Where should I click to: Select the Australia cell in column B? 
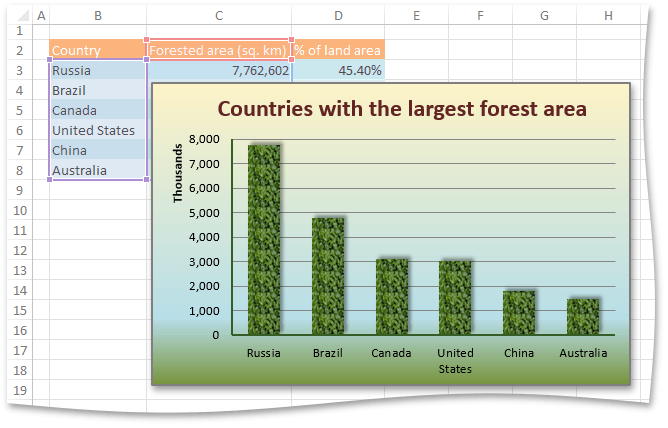tap(98, 170)
